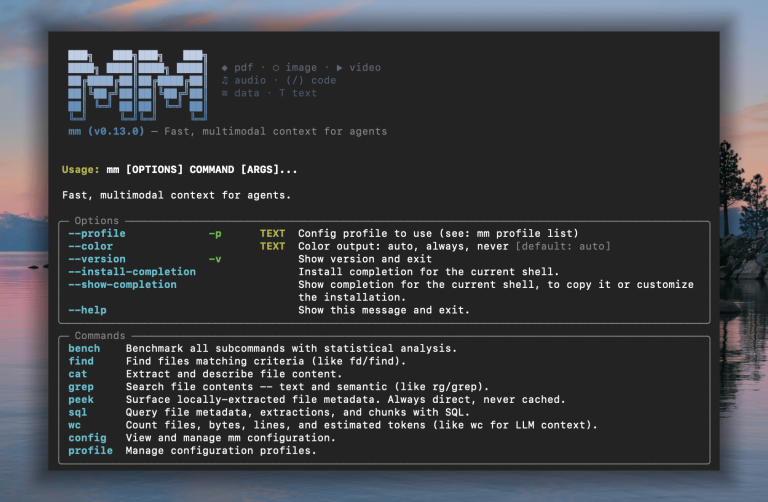Image resolution: width=768 pixels, height=502 pixels.
Task: Click 'Install completion for the current shell.' text
Action: point(429,271)
